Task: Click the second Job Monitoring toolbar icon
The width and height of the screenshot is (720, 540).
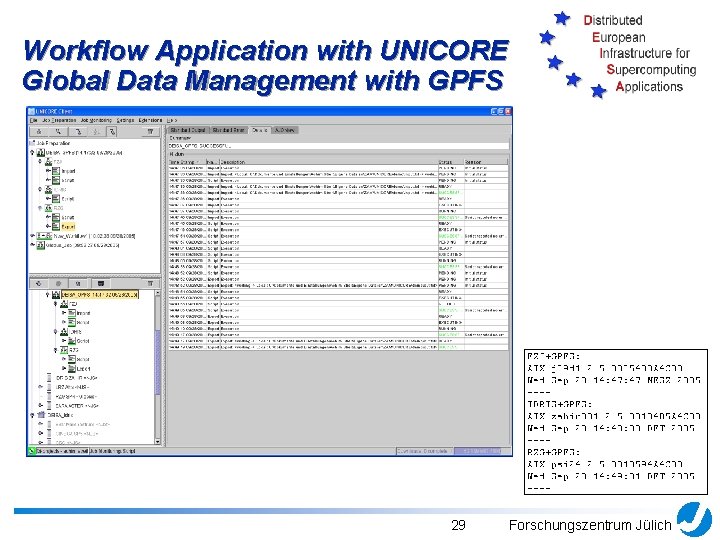Action: [x=58, y=284]
